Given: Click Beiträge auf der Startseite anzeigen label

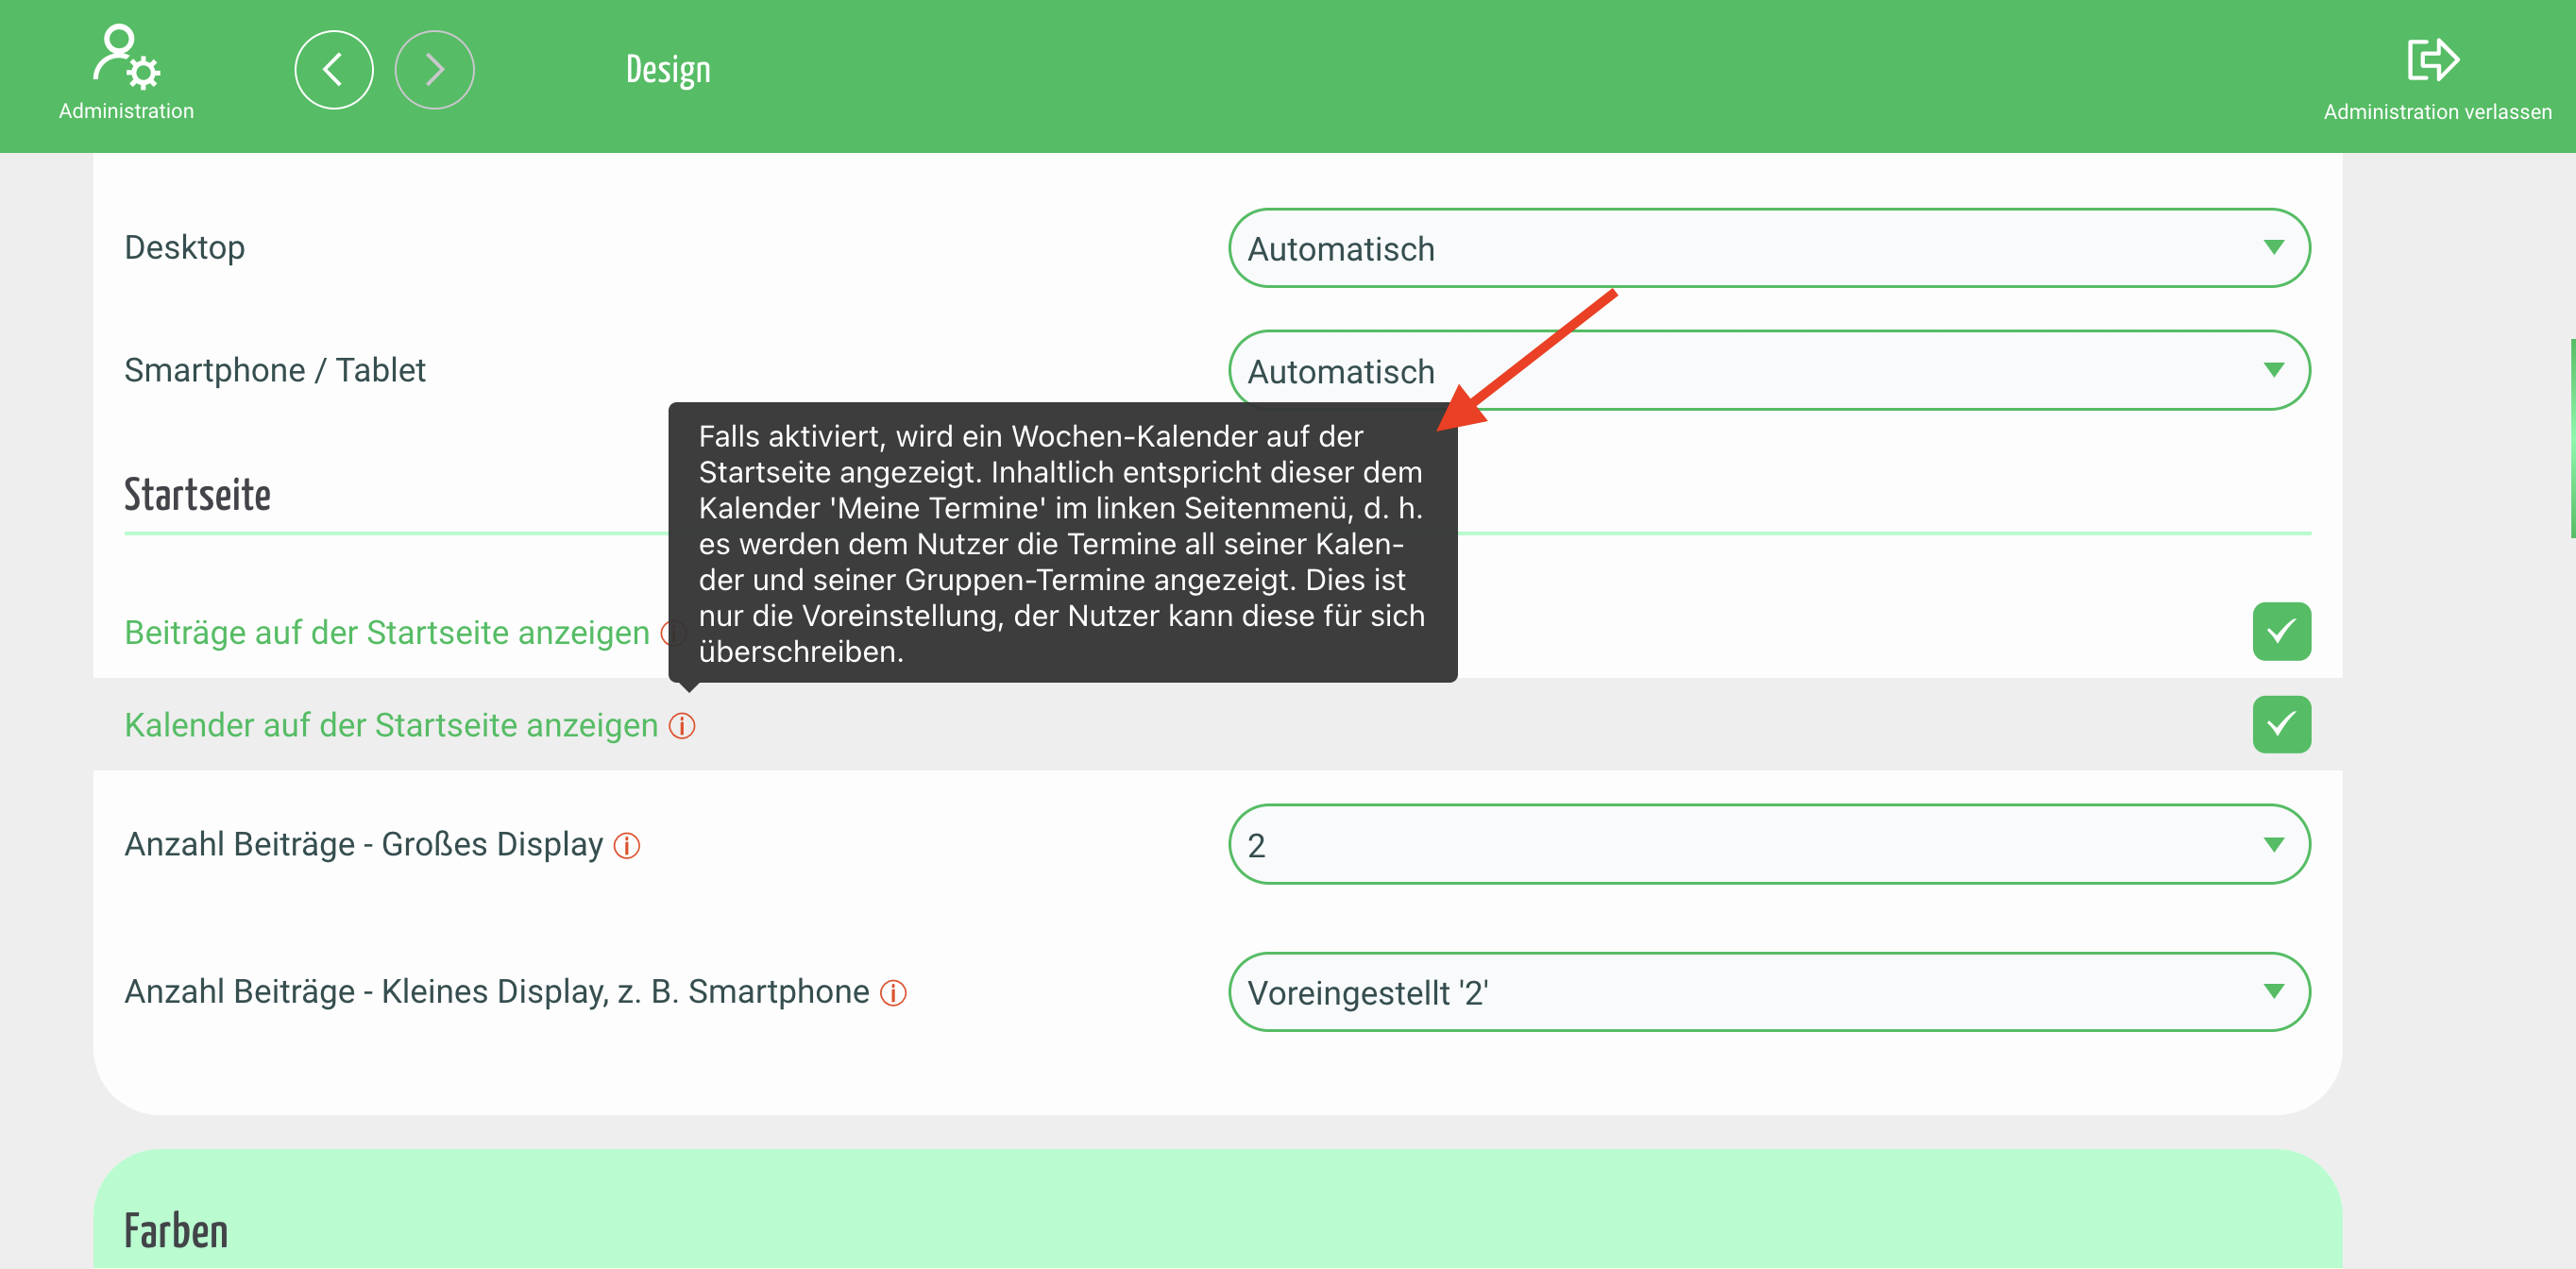Looking at the screenshot, I should click(387, 633).
